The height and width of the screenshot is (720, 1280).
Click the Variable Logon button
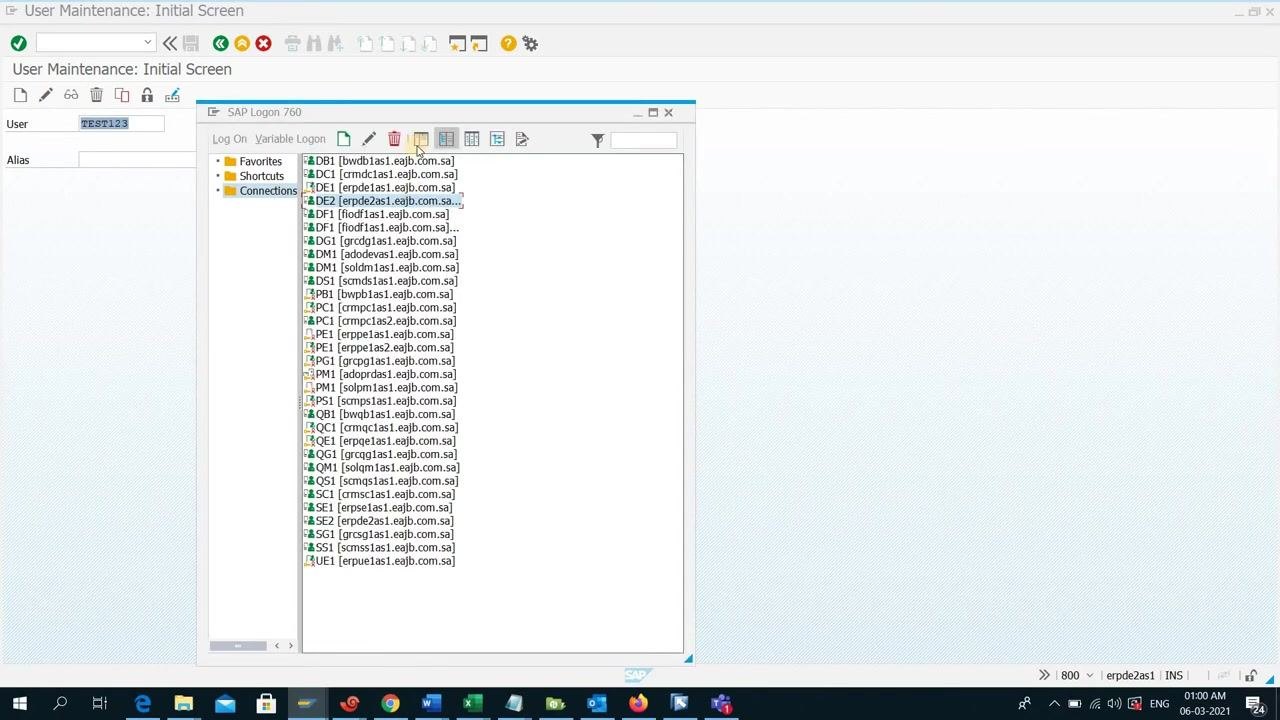290,139
